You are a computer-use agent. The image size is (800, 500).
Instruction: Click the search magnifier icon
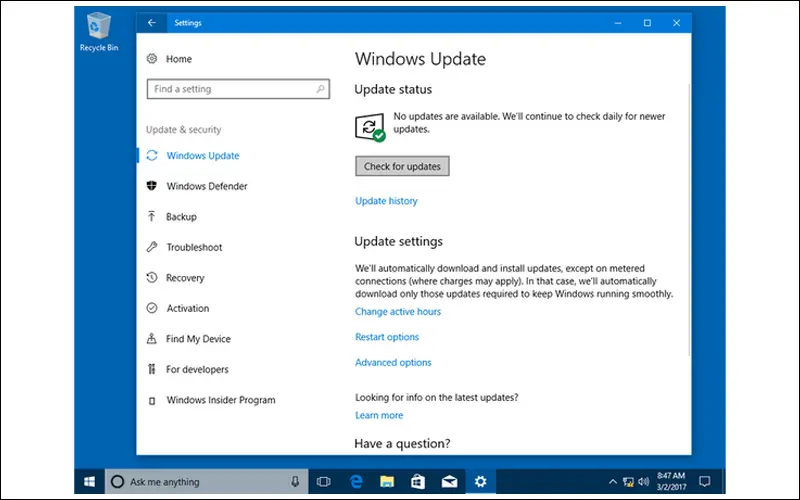pyautogui.click(x=320, y=89)
